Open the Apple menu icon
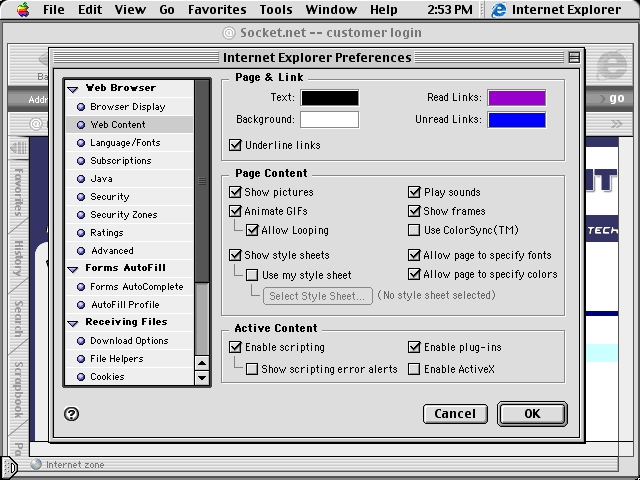The width and height of the screenshot is (640, 480). [x=23, y=9]
